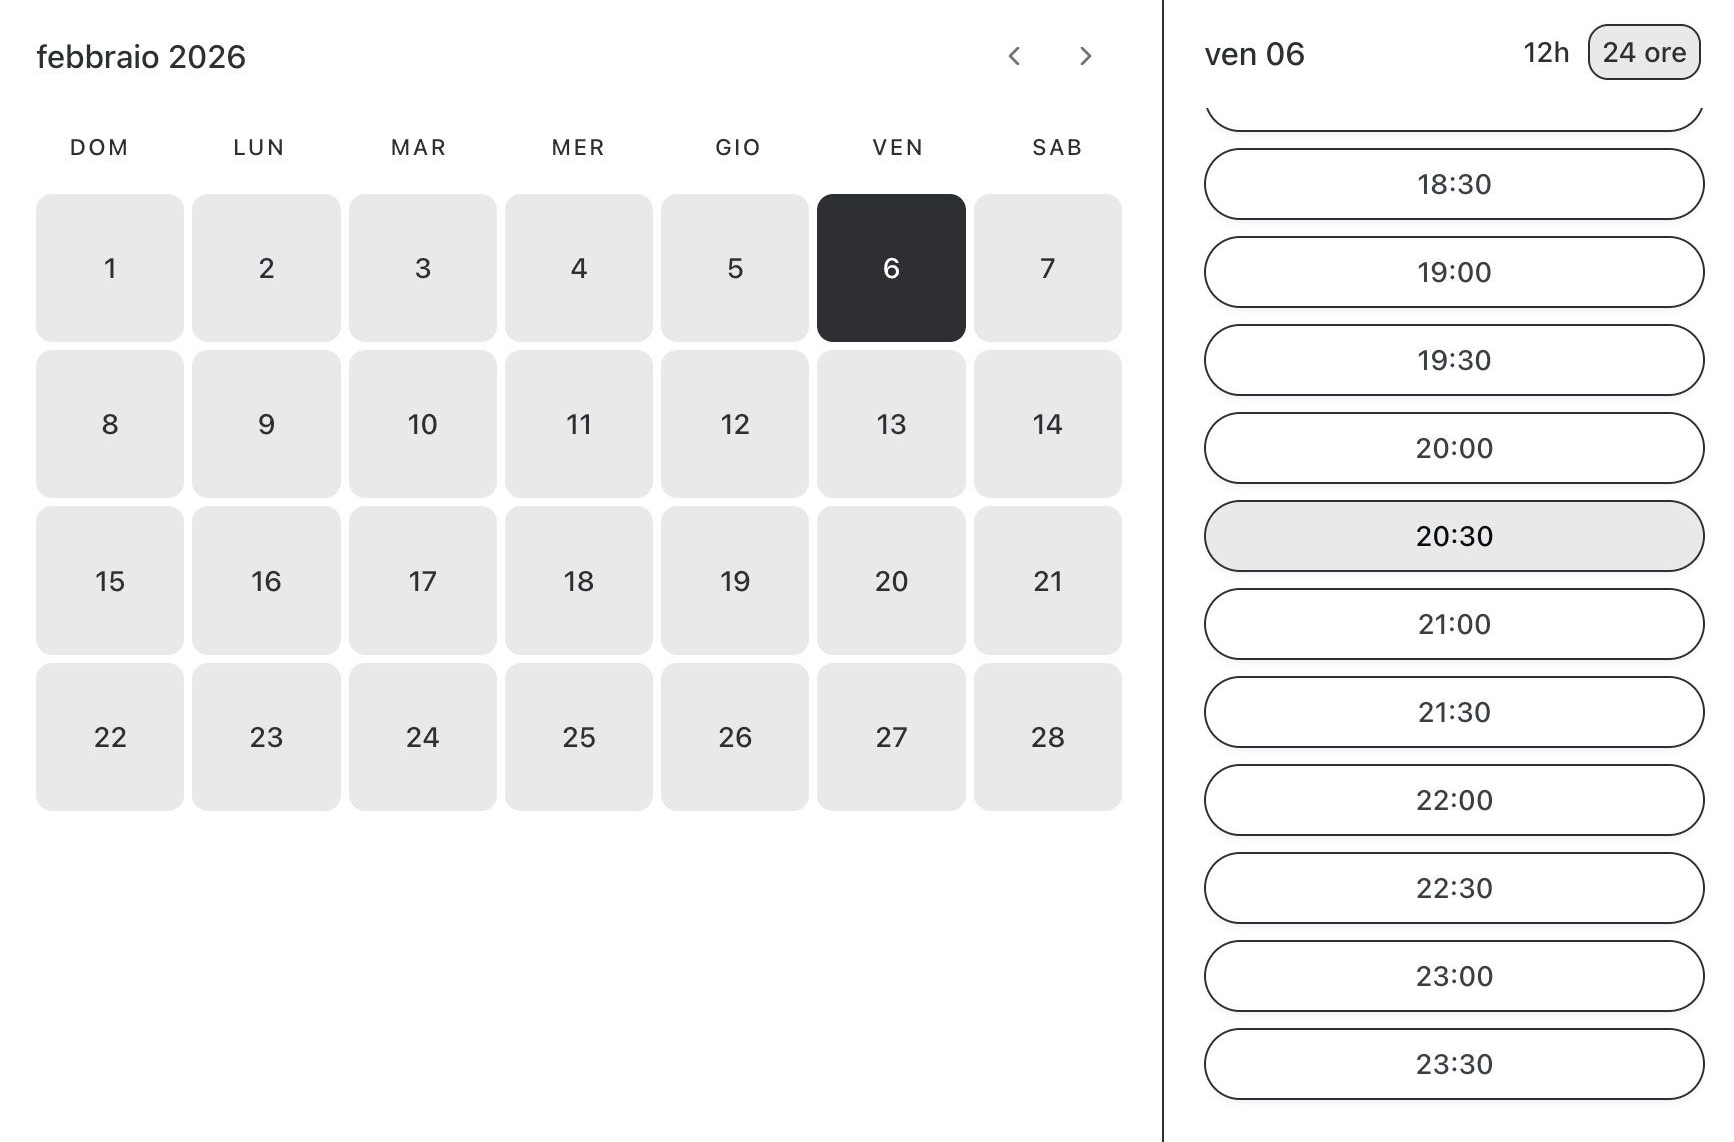Click the 23:00 time slot
The image size is (1734, 1142).
1453,976
